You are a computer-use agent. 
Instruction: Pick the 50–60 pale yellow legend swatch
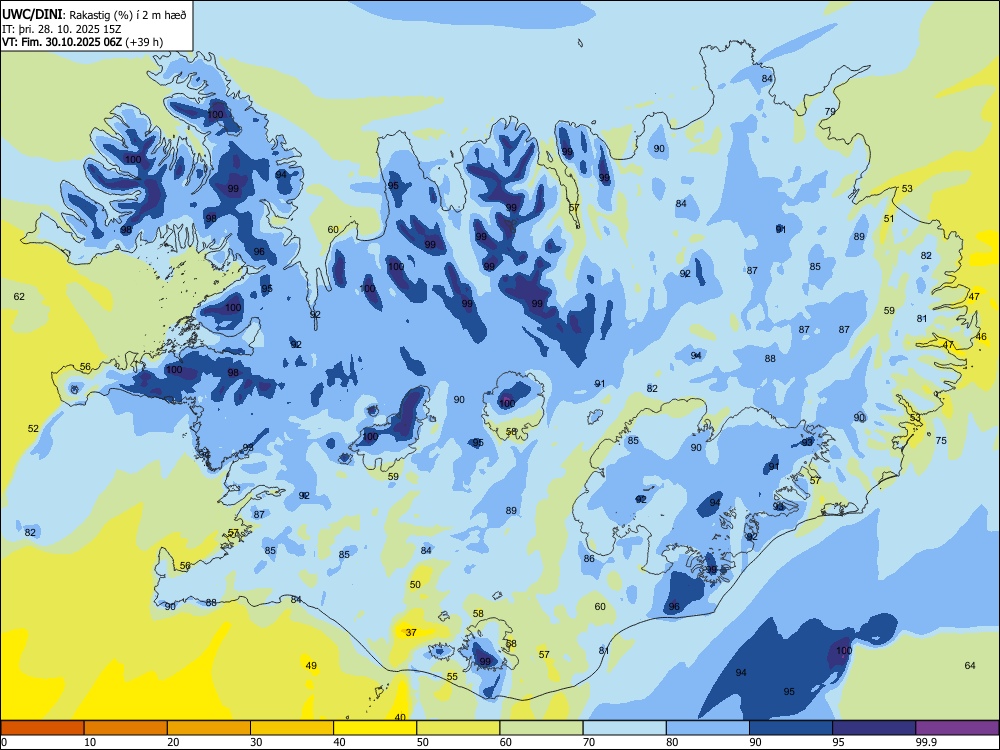459,728
